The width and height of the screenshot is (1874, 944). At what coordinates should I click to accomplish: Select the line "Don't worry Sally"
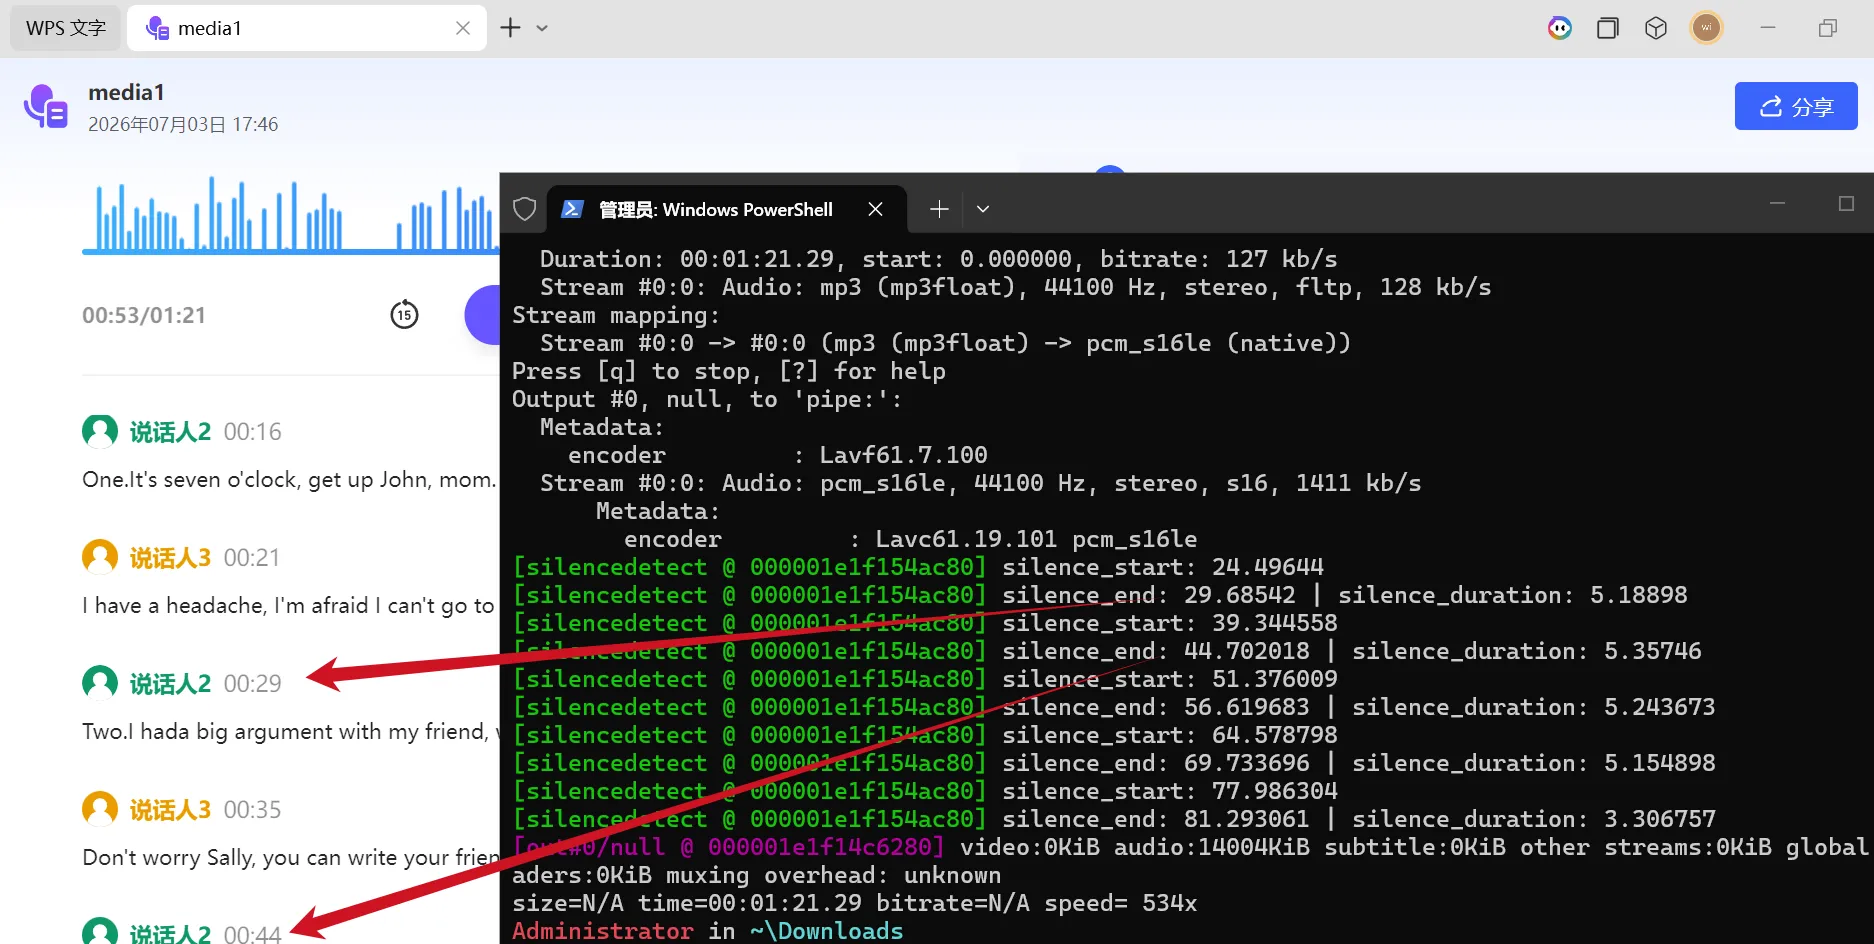[290, 858]
